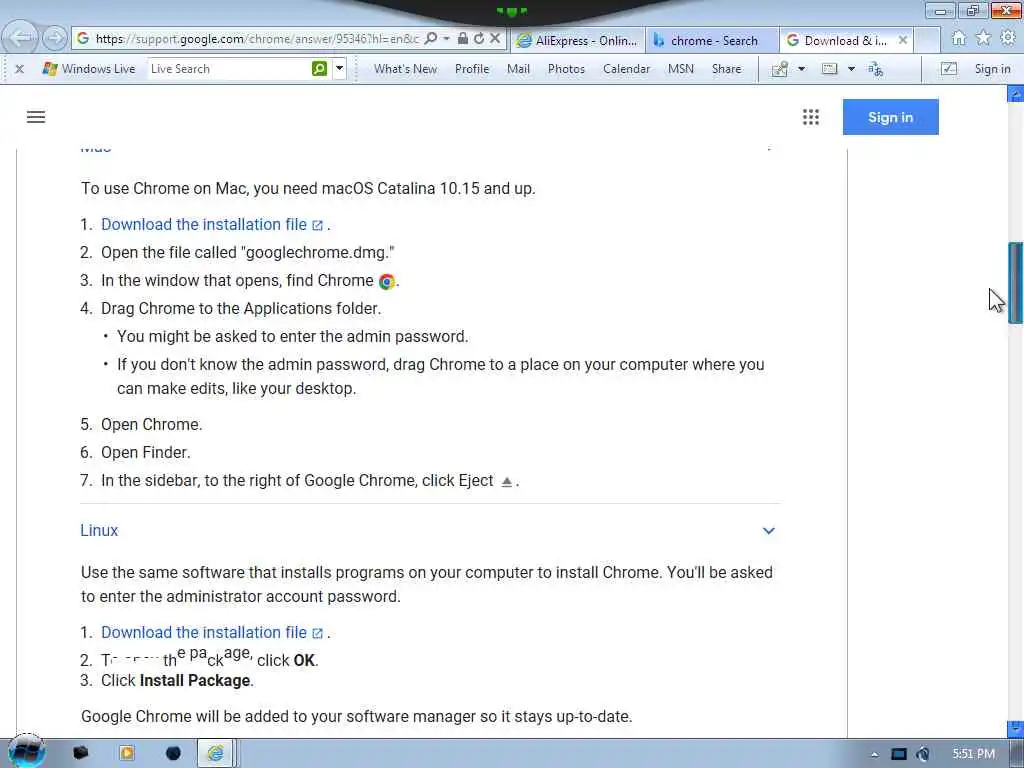Click Share in the Windows Live toolbar
Image resolution: width=1024 pixels, height=768 pixels.
(x=726, y=69)
